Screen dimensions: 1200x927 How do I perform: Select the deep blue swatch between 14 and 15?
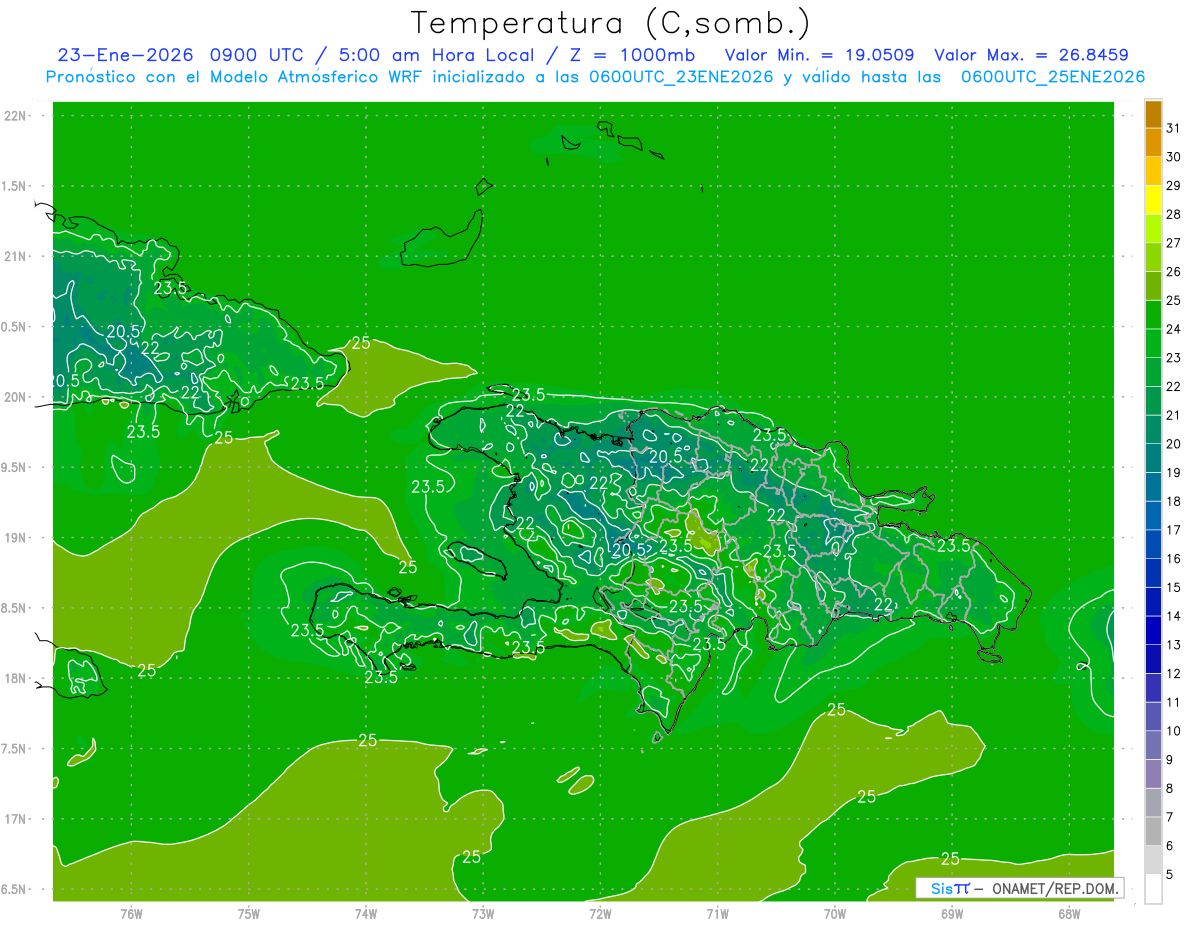1153,602
